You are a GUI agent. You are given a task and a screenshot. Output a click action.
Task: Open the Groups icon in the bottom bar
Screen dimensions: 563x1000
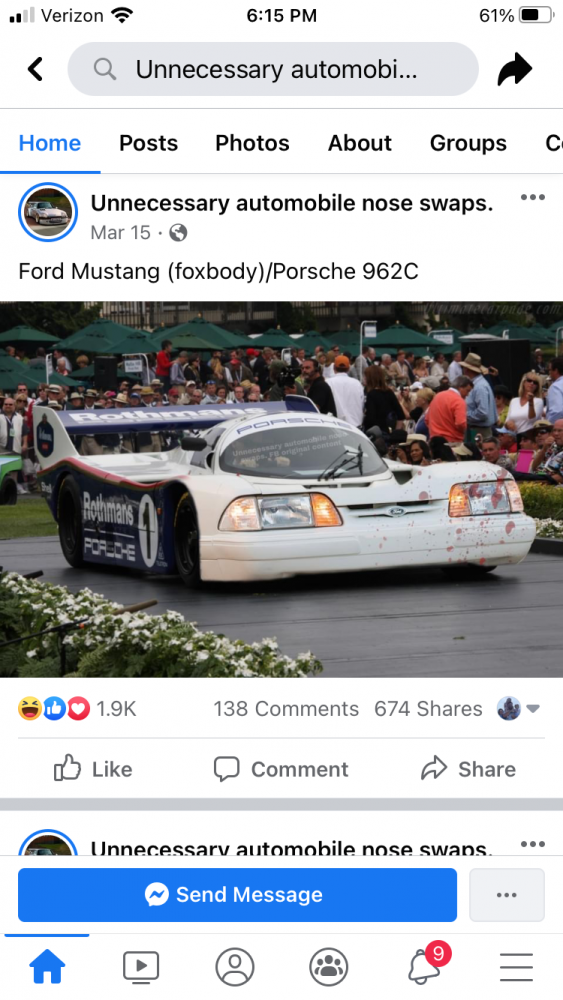coord(328,967)
